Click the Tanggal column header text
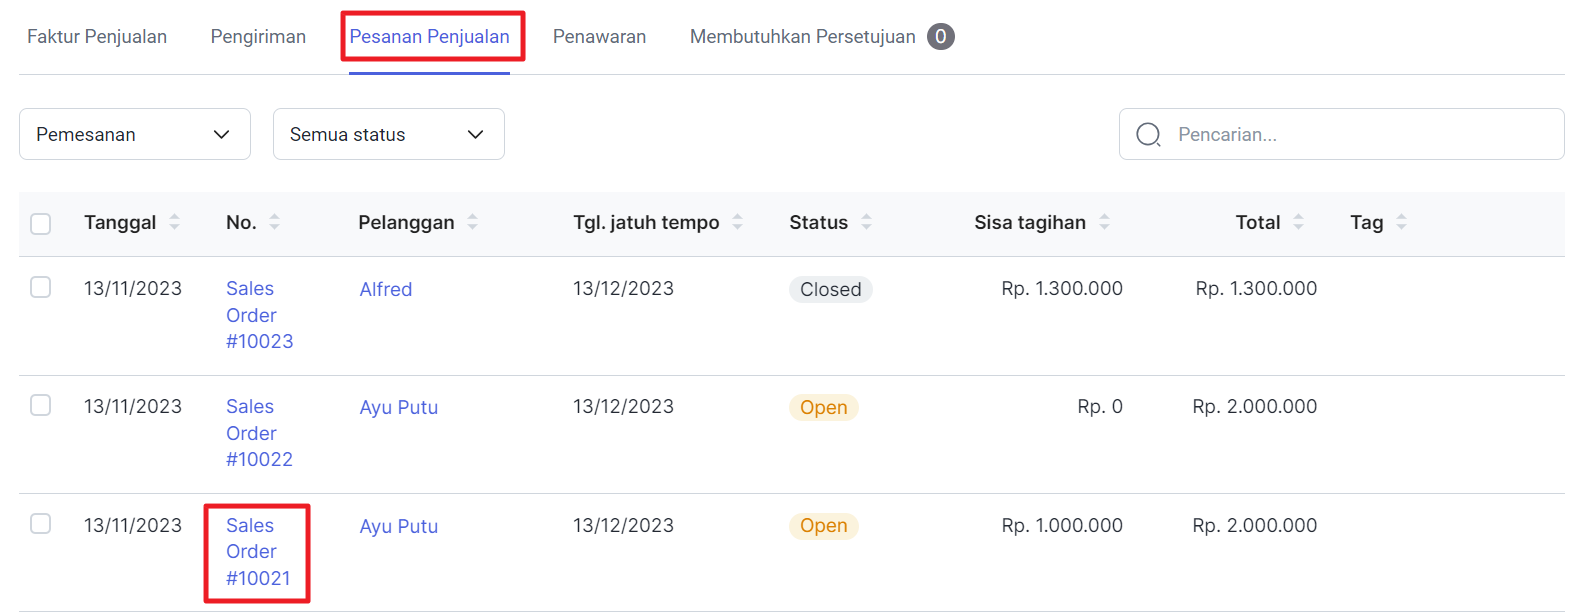This screenshot has width=1583, height=612. click(120, 222)
